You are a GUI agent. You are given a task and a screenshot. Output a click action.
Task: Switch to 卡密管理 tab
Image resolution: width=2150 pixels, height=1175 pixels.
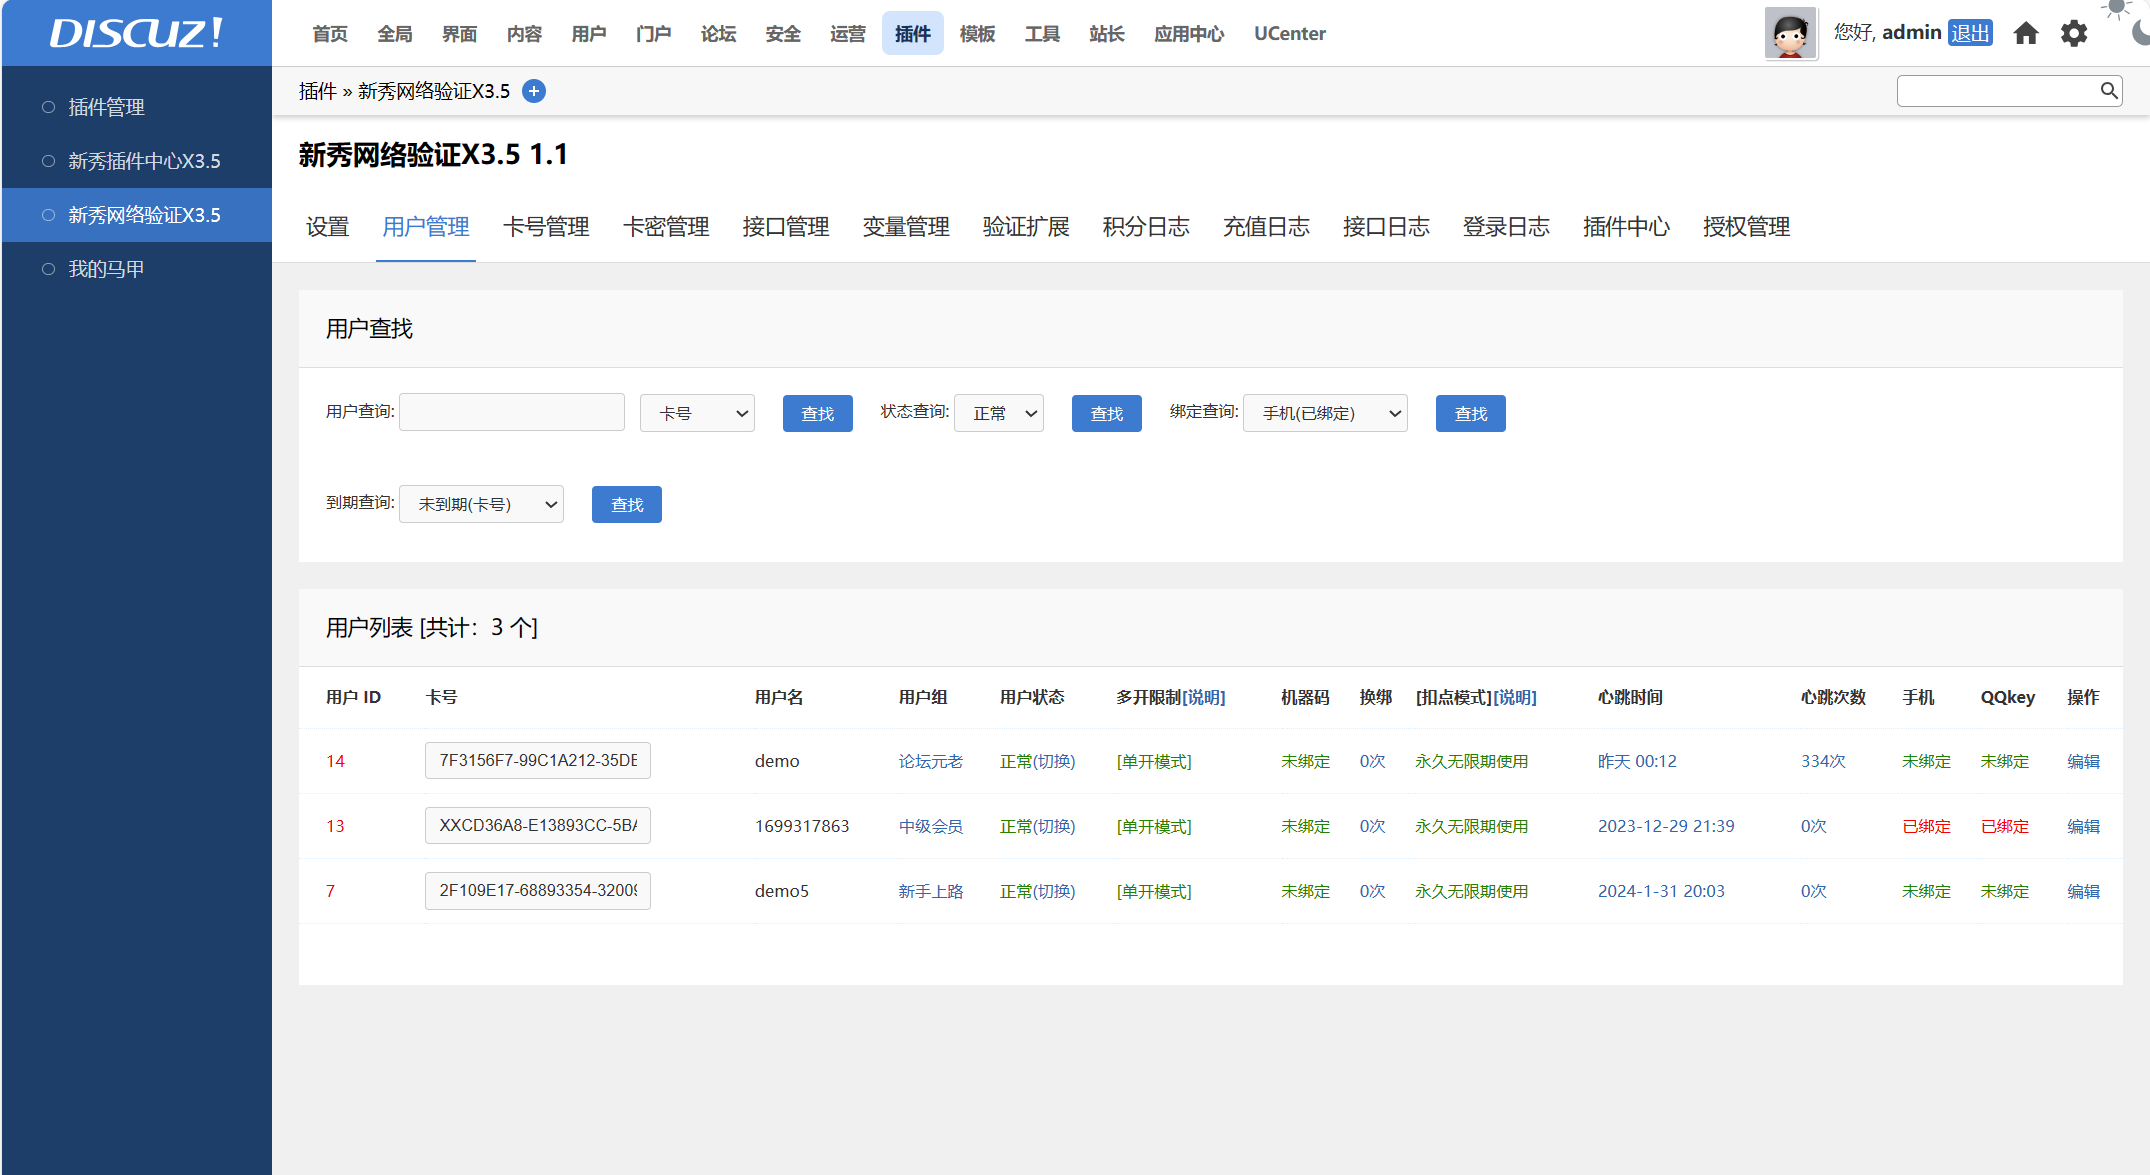pyautogui.click(x=666, y=227)
